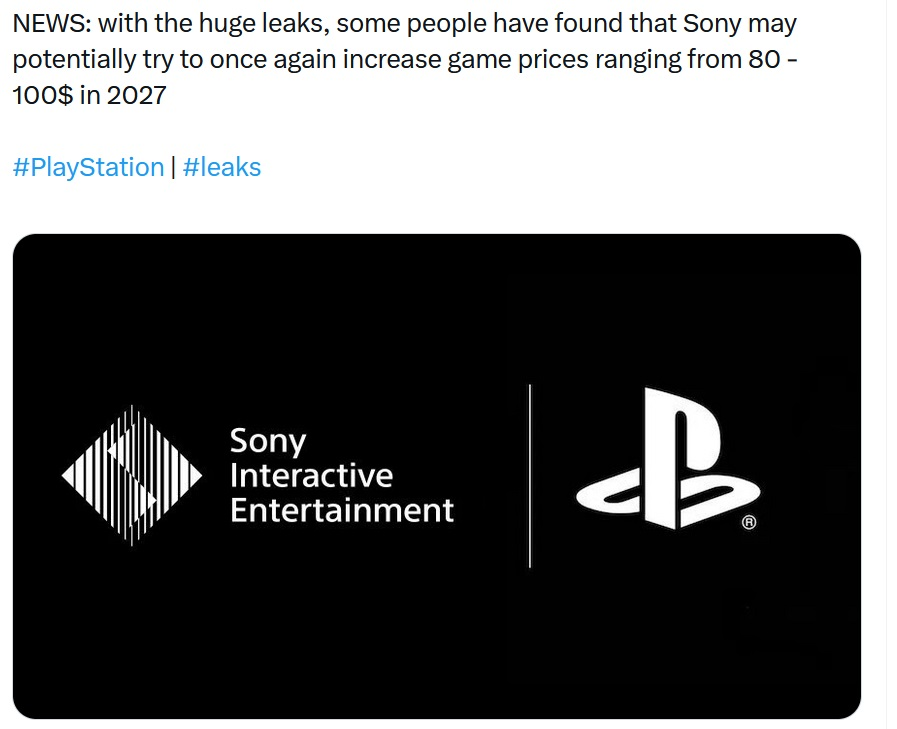
Task: Click "100$" in the post text
Action: (x=43, y=96)
